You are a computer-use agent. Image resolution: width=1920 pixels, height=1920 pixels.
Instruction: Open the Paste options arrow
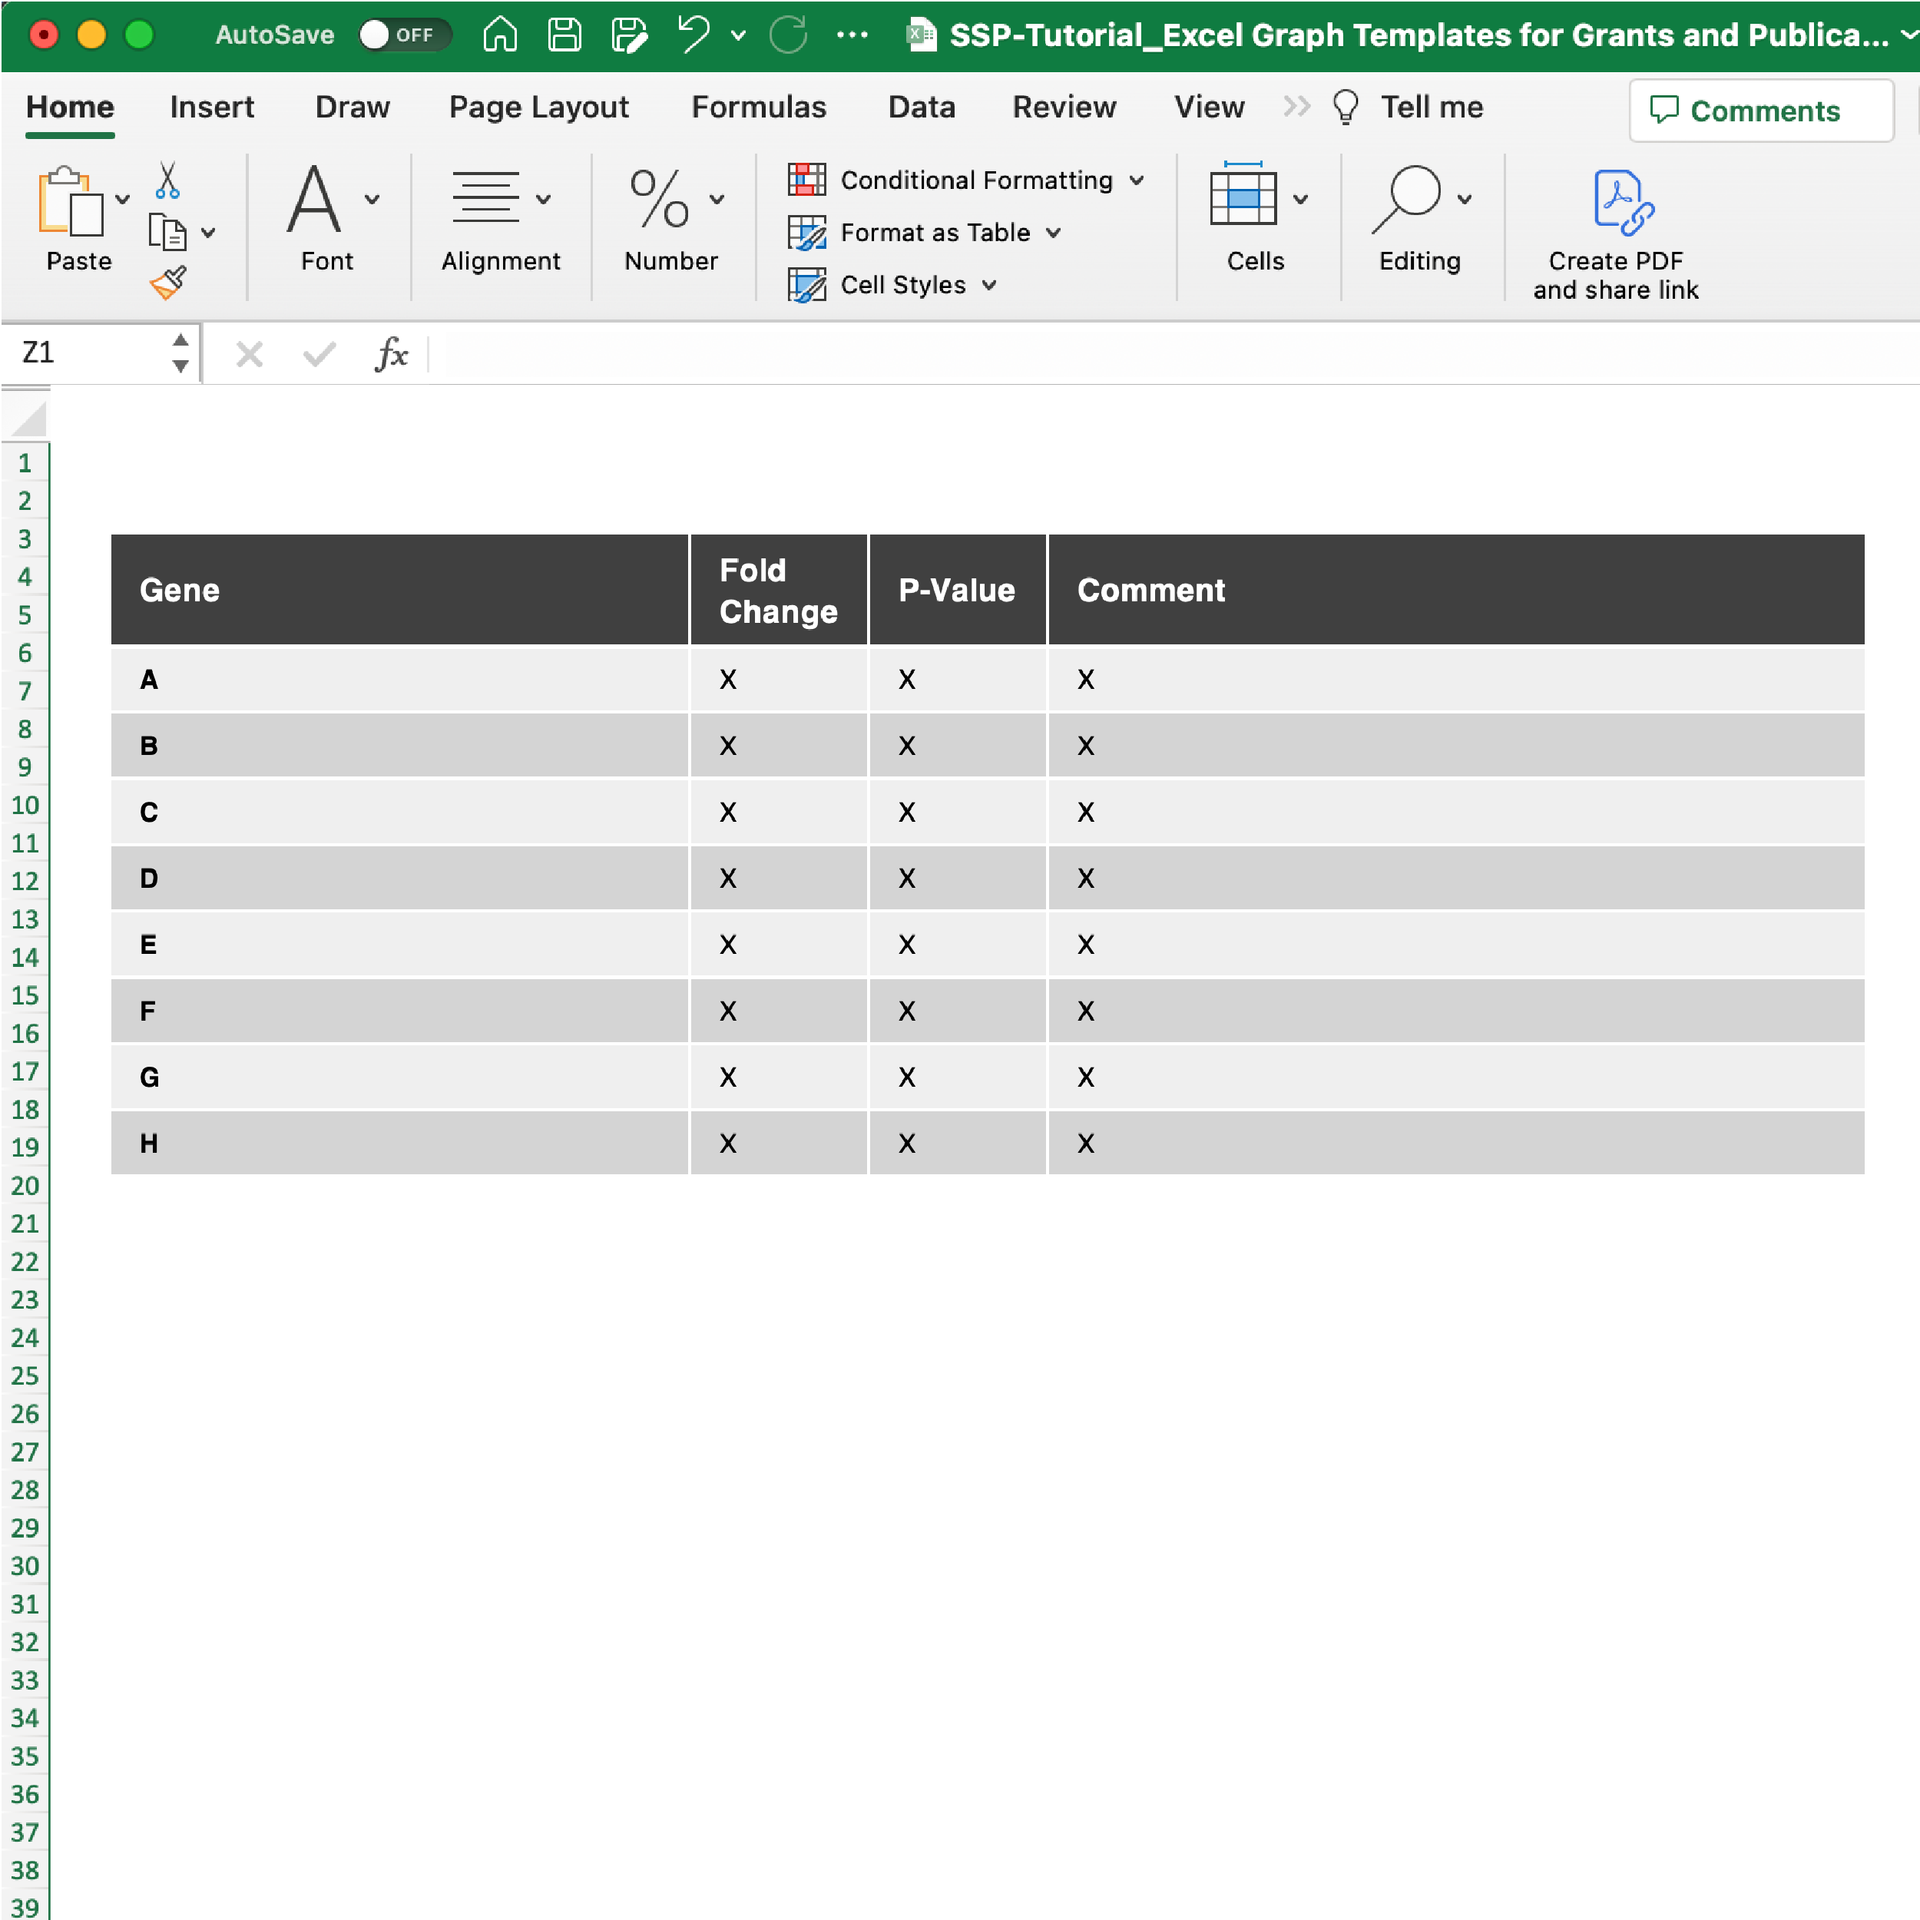[x=123, y=200]
